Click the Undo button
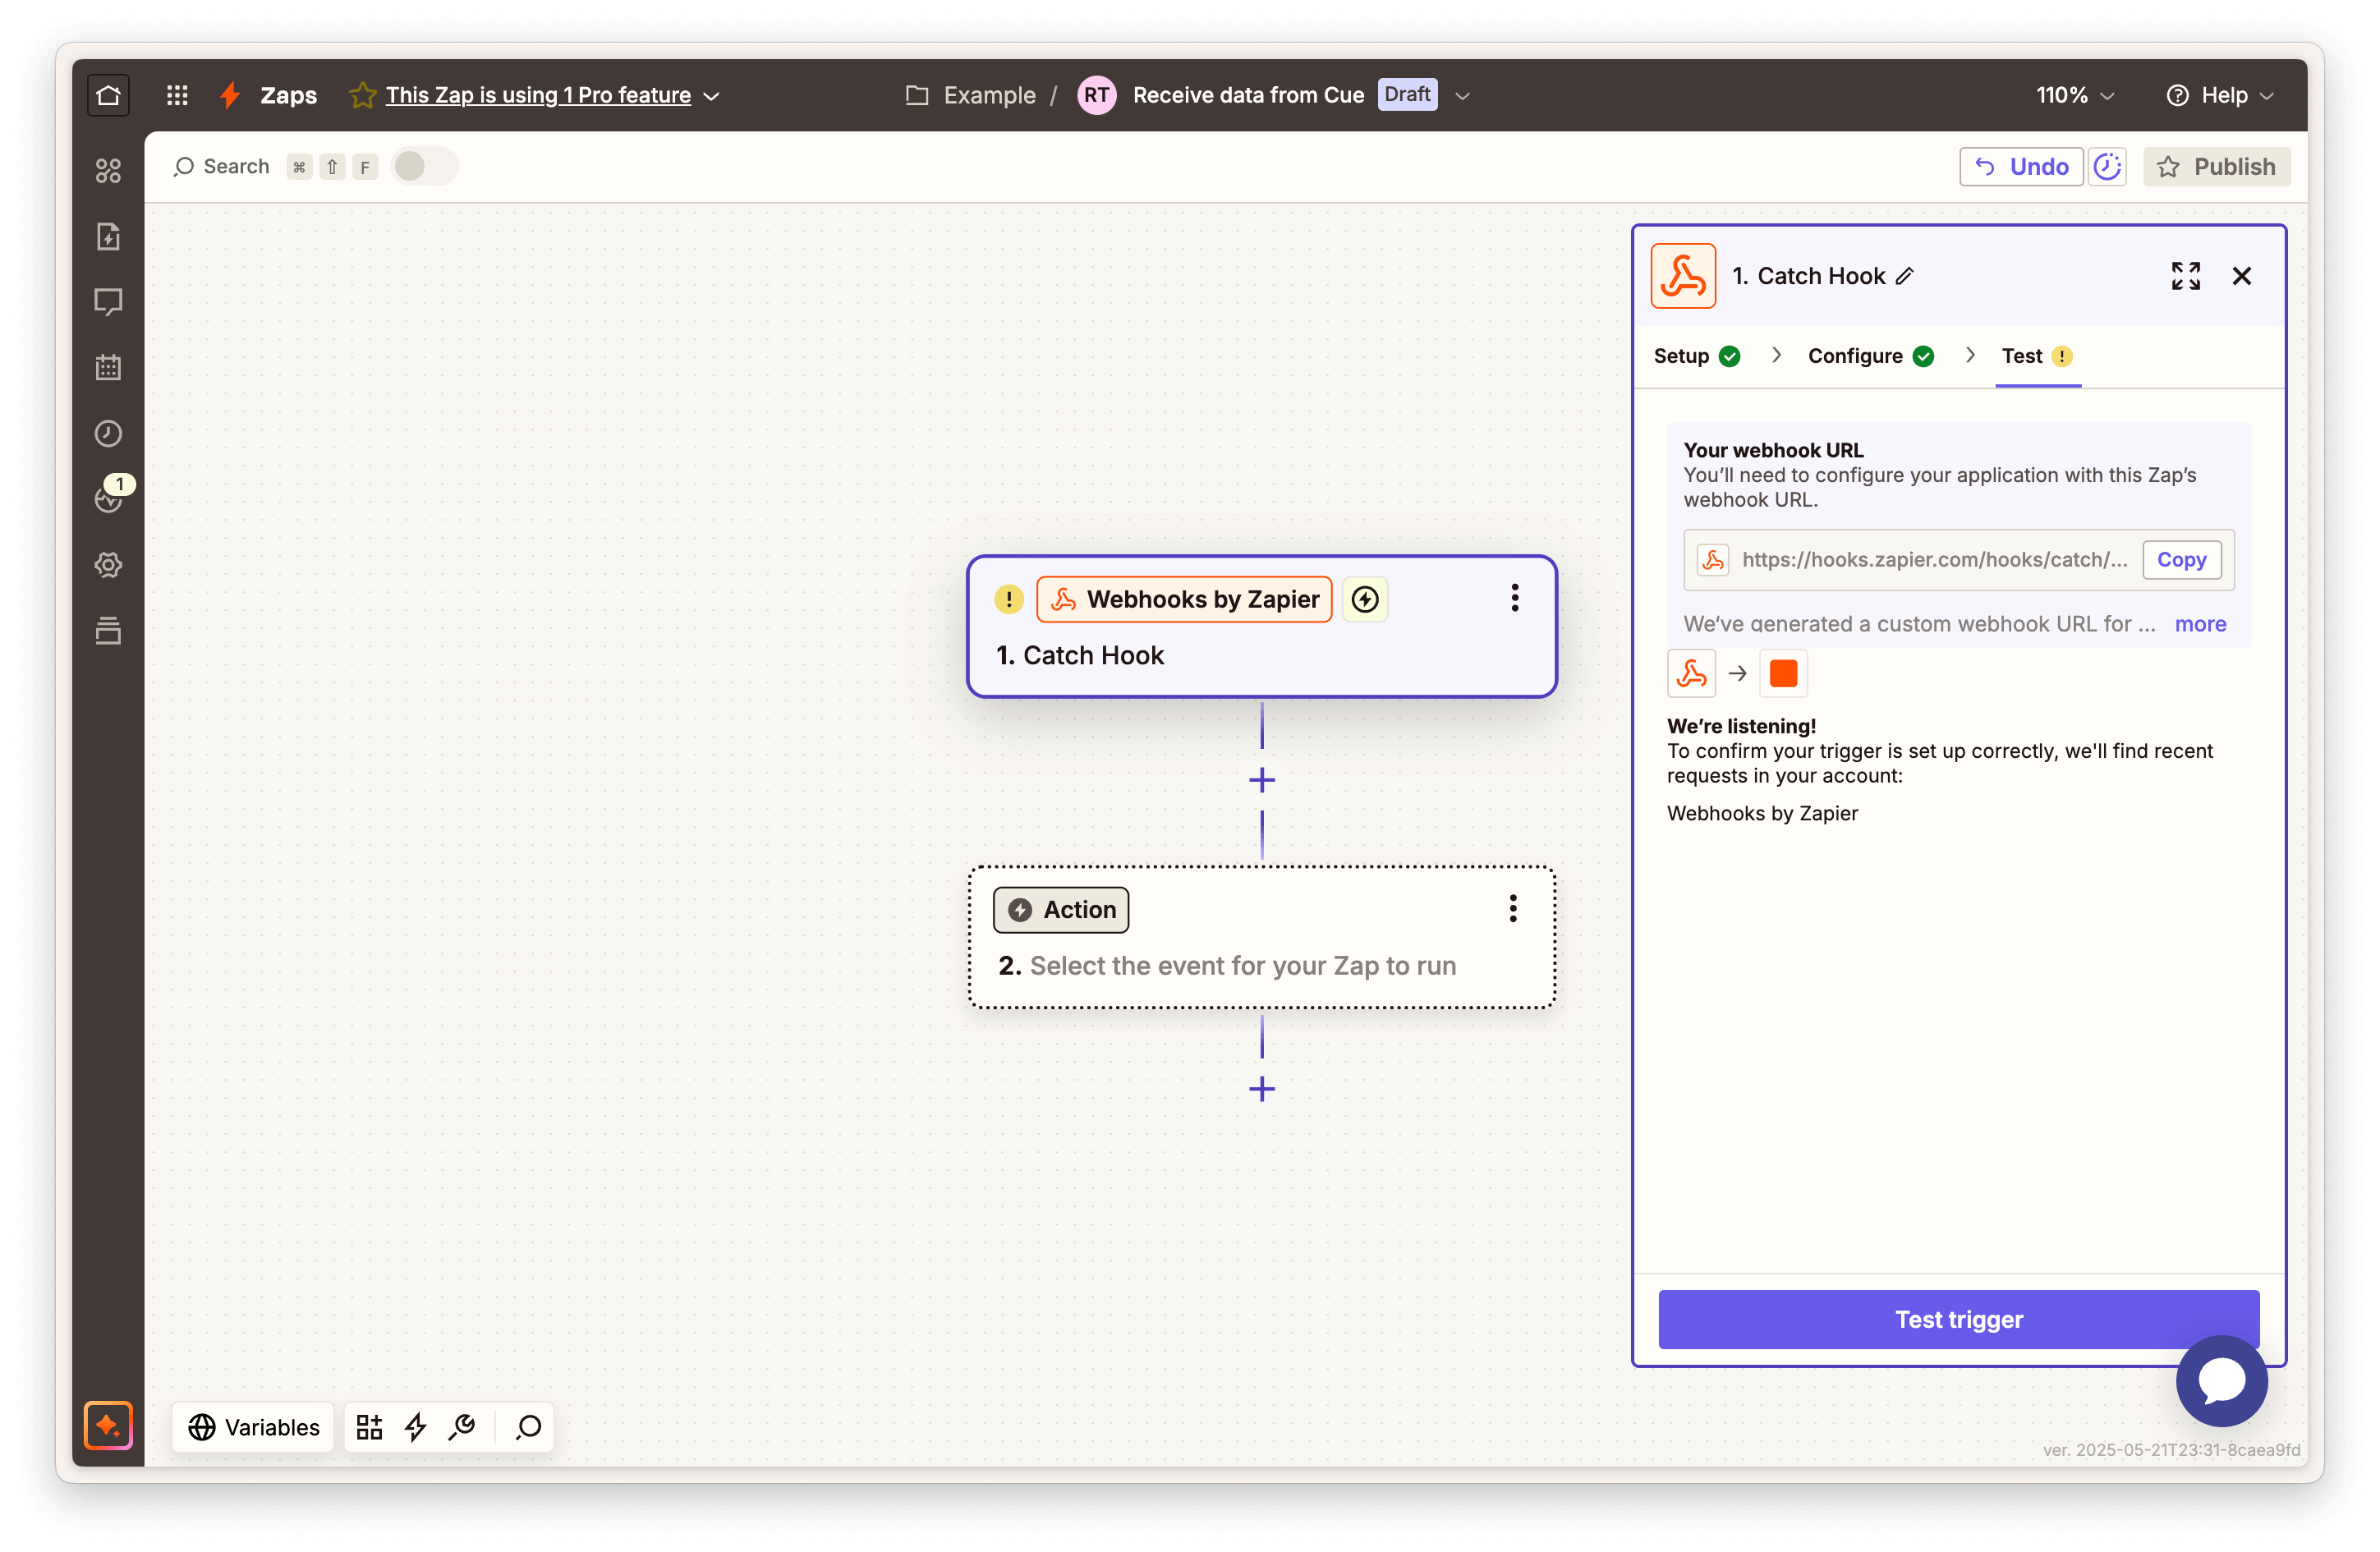The width and height of the screenshot is (2380, 1552). pyautogui.click(x=2021, y=166)
